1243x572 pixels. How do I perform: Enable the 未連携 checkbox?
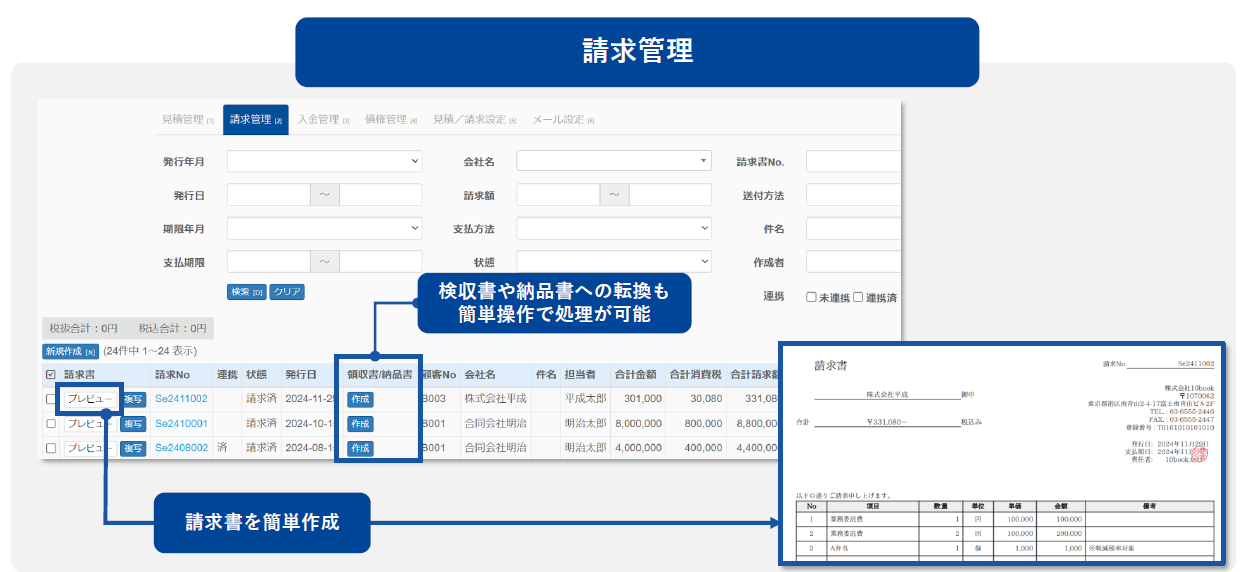(x=811, y=297)
